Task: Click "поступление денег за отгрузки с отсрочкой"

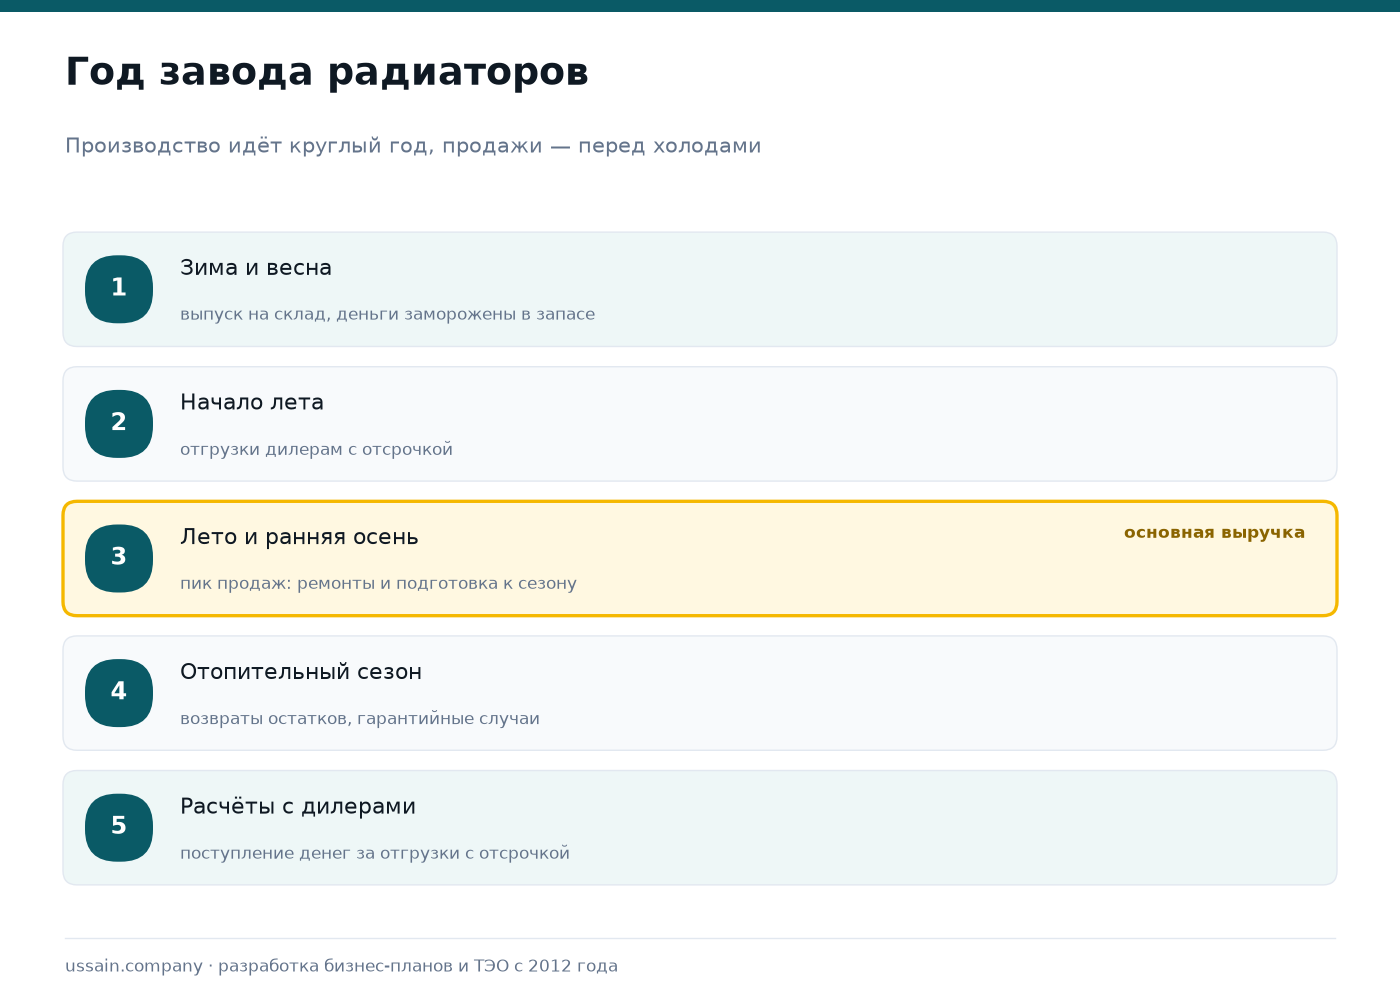Action: (375, 853)
